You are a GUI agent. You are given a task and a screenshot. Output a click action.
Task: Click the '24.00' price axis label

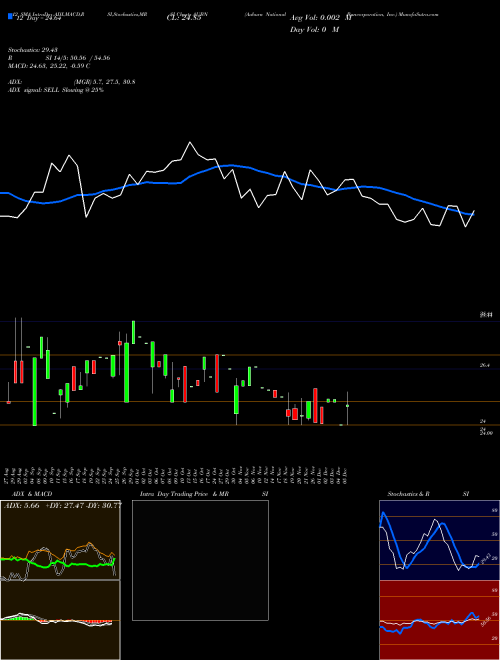click(486, 433)
